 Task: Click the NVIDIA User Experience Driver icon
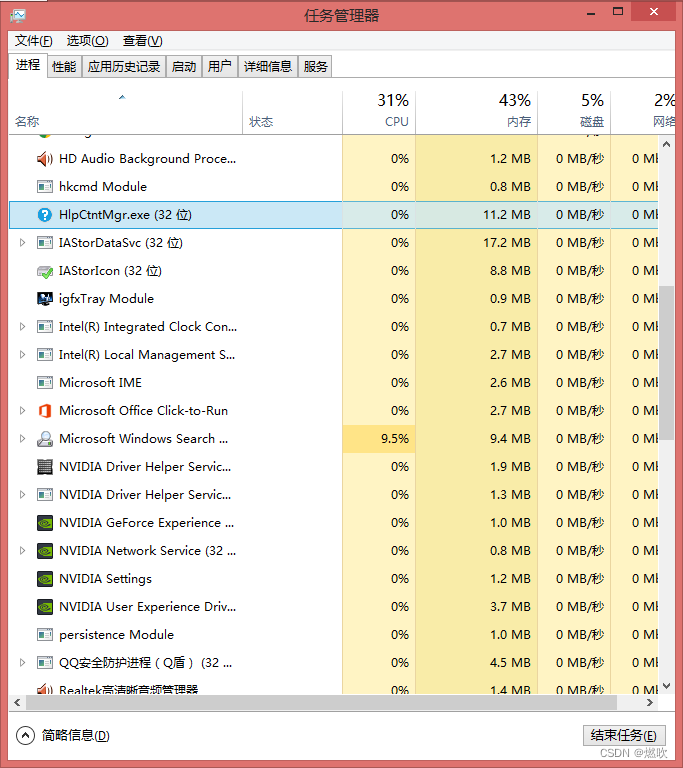pos(45,607)
